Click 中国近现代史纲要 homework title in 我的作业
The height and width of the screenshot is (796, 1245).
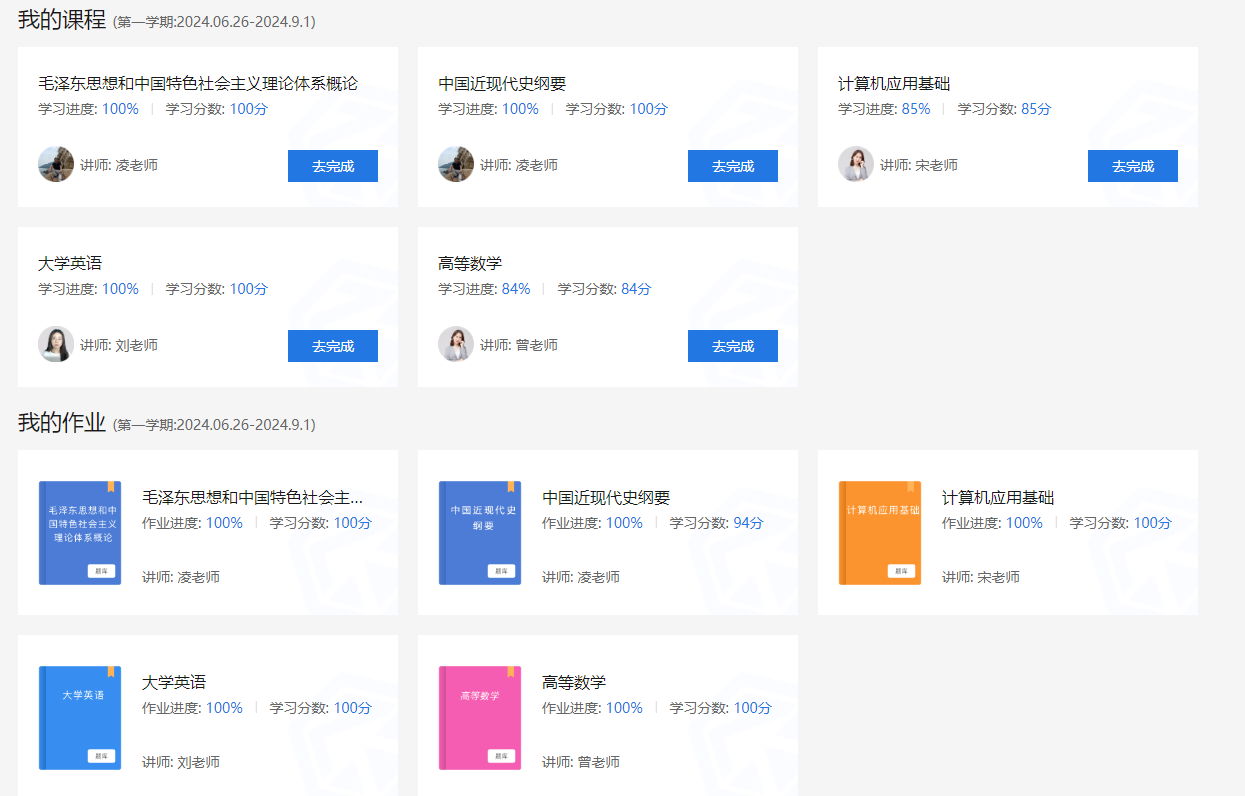[x=605, y=498]
